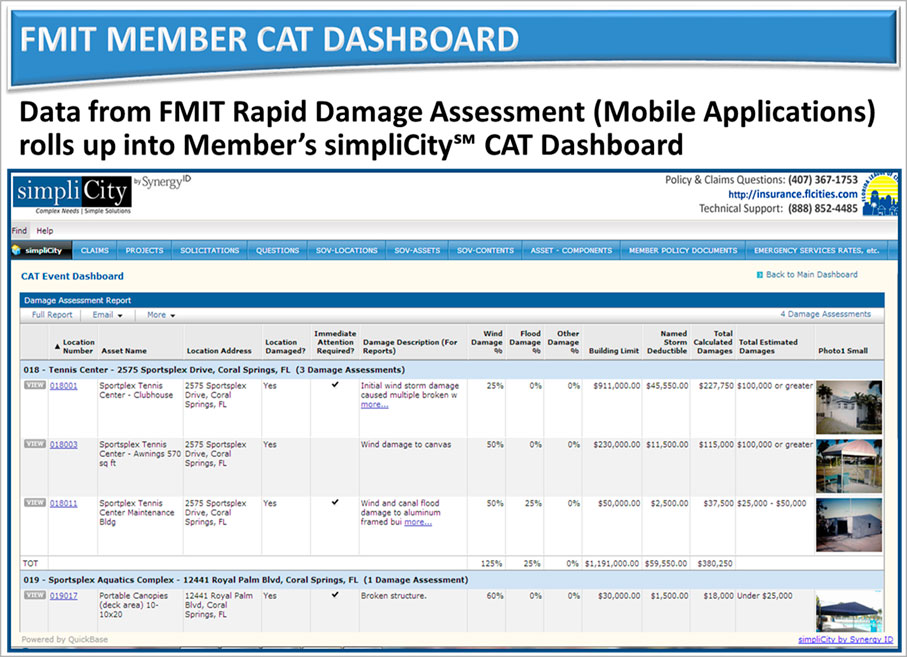This screenshot has width=907, height=657.
Task: Open the Help menu
Action: click(45, 230)
